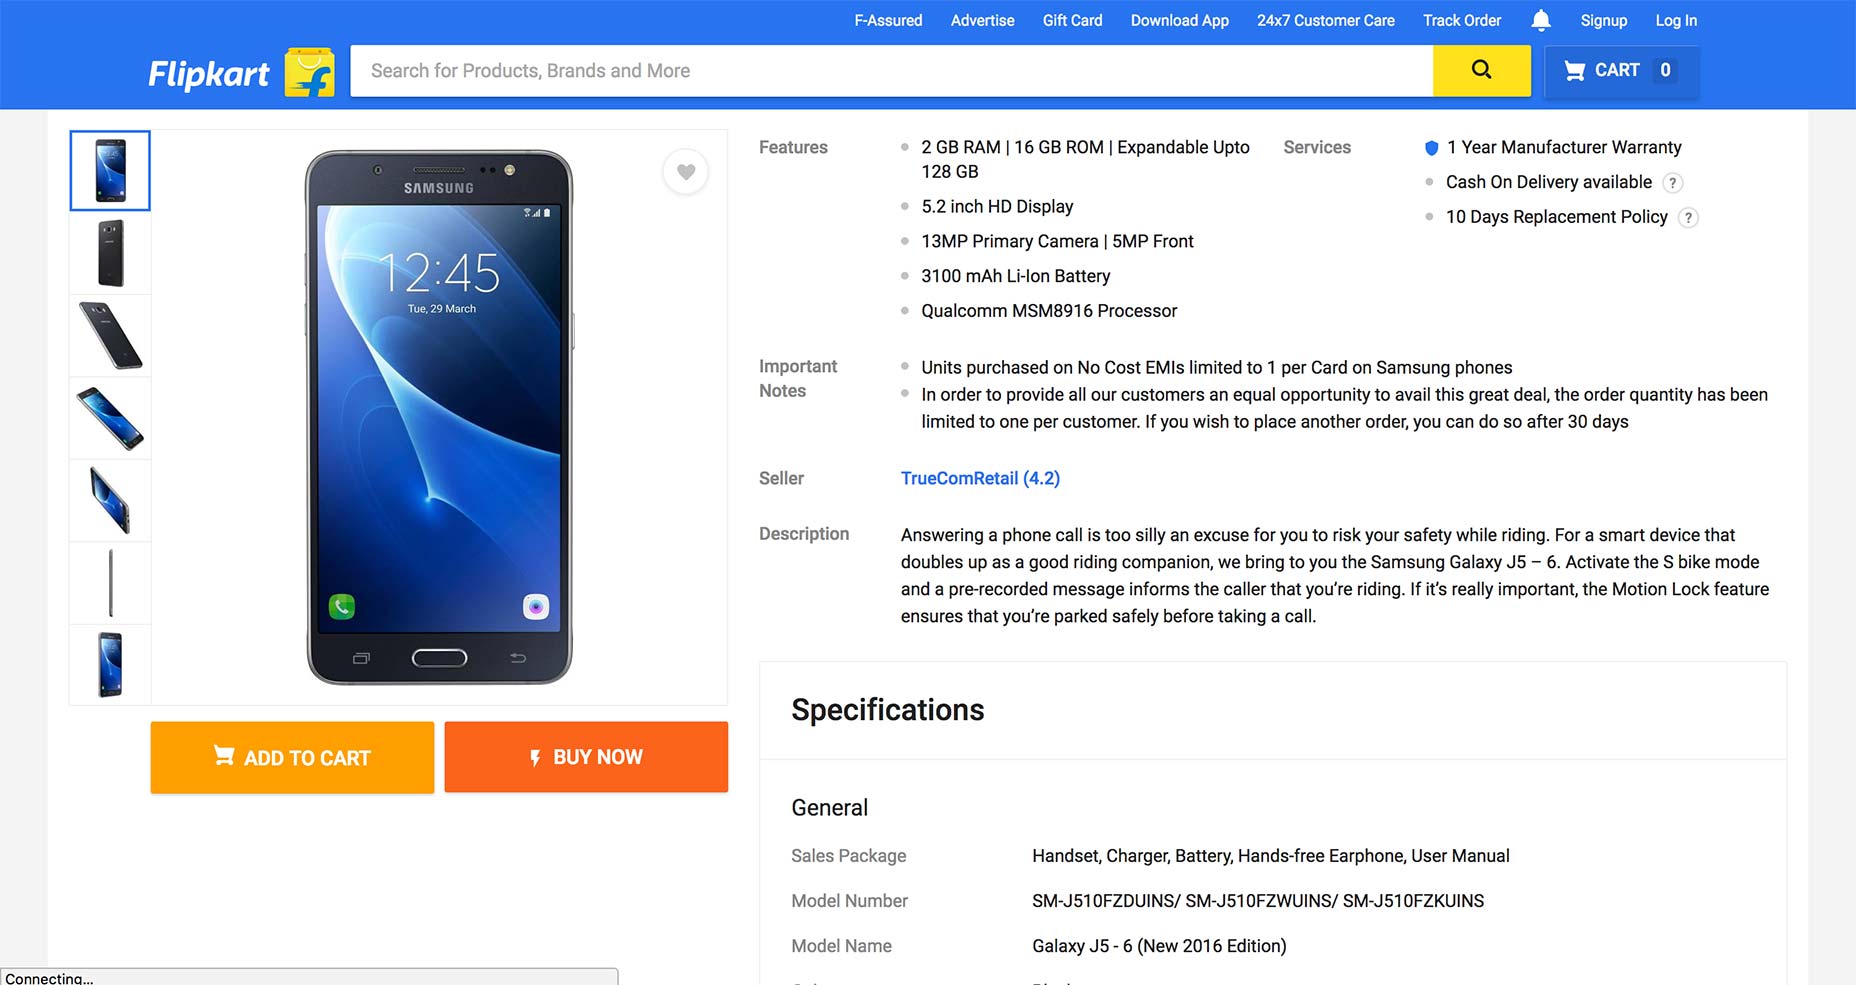Open 24x7 Customer Care link
The image size is (1856, 985).
click(1325, 20)
